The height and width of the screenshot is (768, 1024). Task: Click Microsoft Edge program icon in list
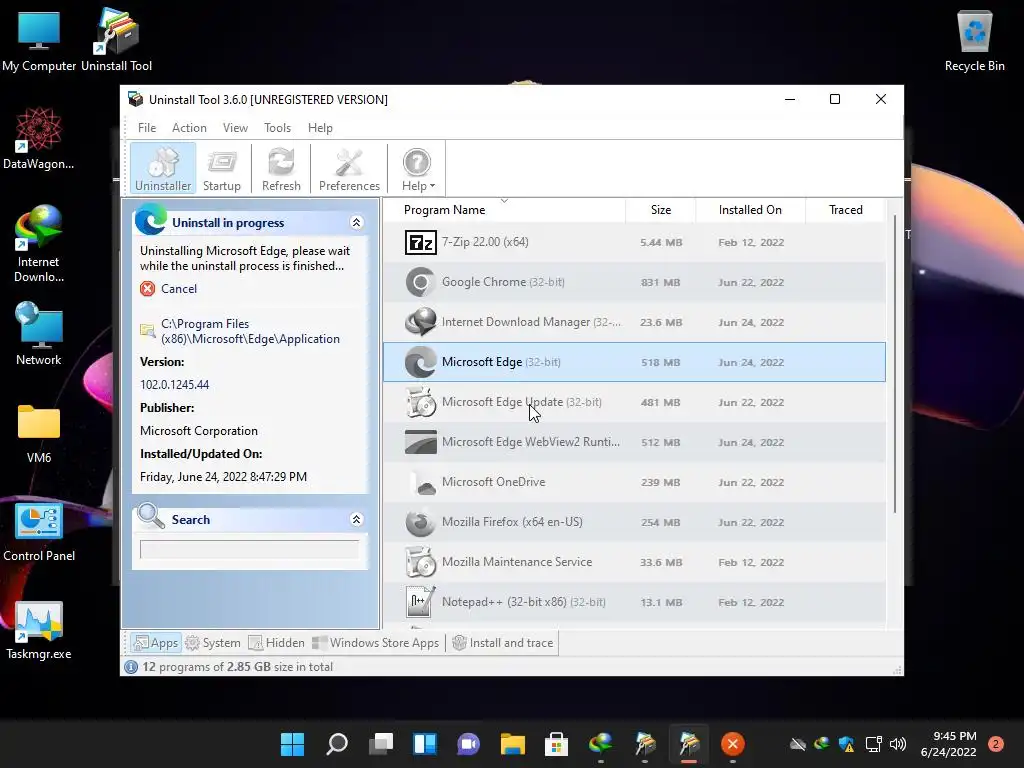click(421, 362)
